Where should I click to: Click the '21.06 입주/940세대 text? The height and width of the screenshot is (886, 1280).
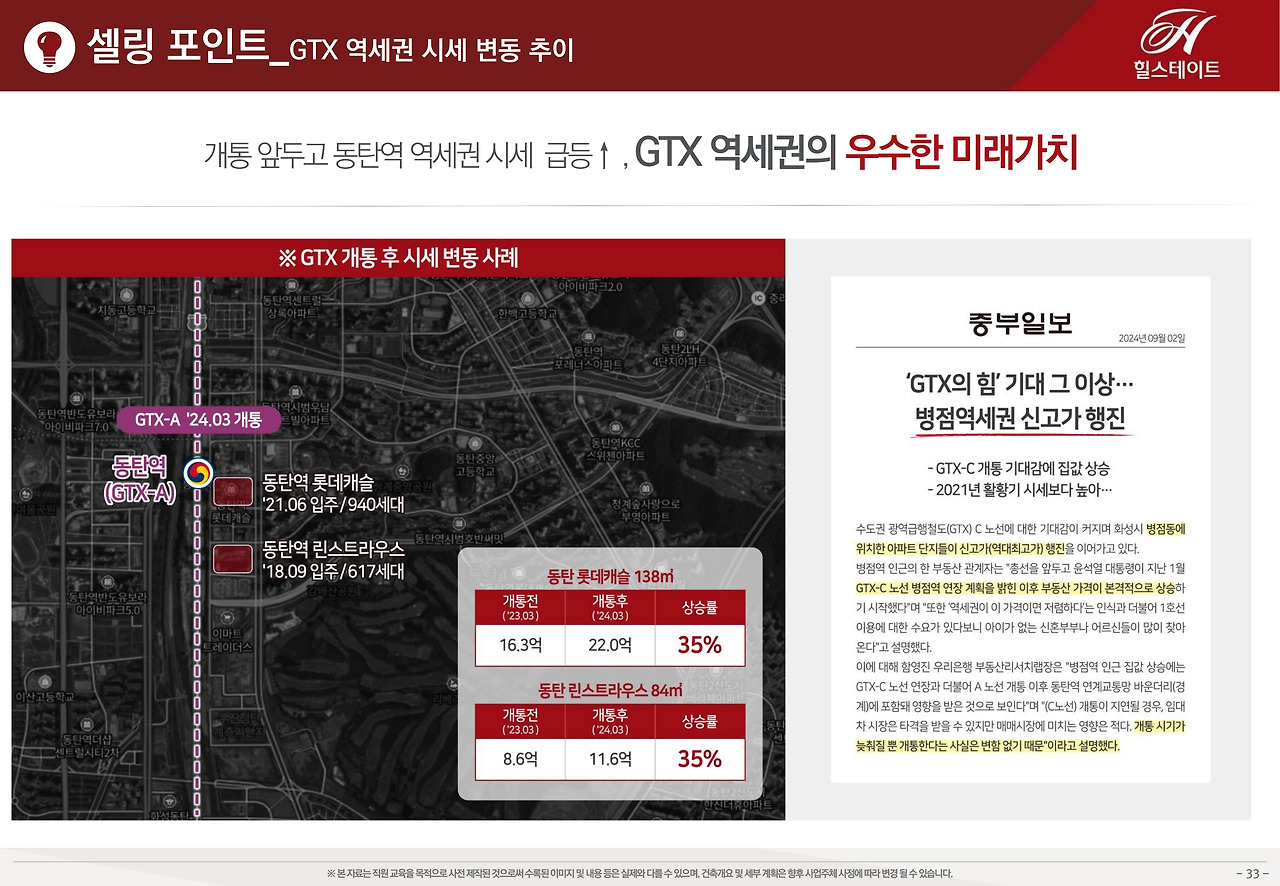tap(333, 505)
